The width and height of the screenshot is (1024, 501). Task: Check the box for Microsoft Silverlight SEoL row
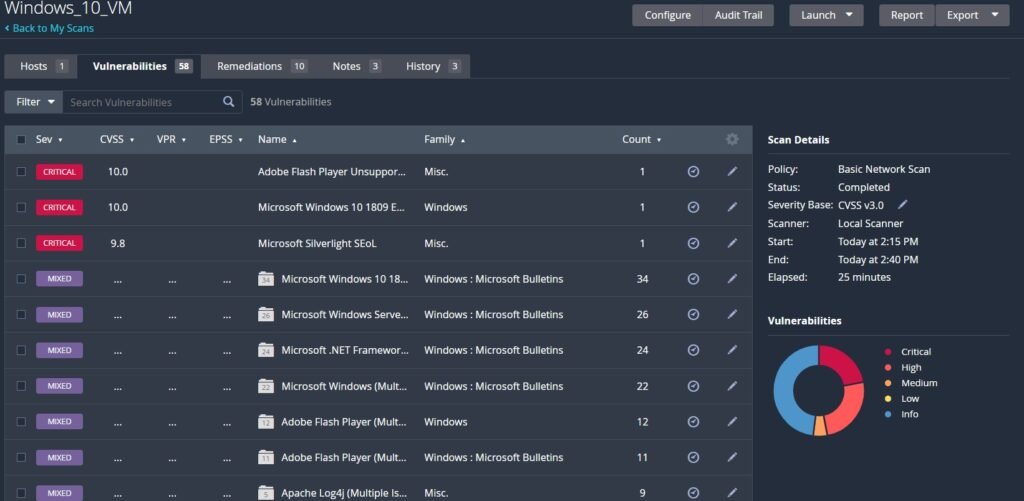point(21,243)
